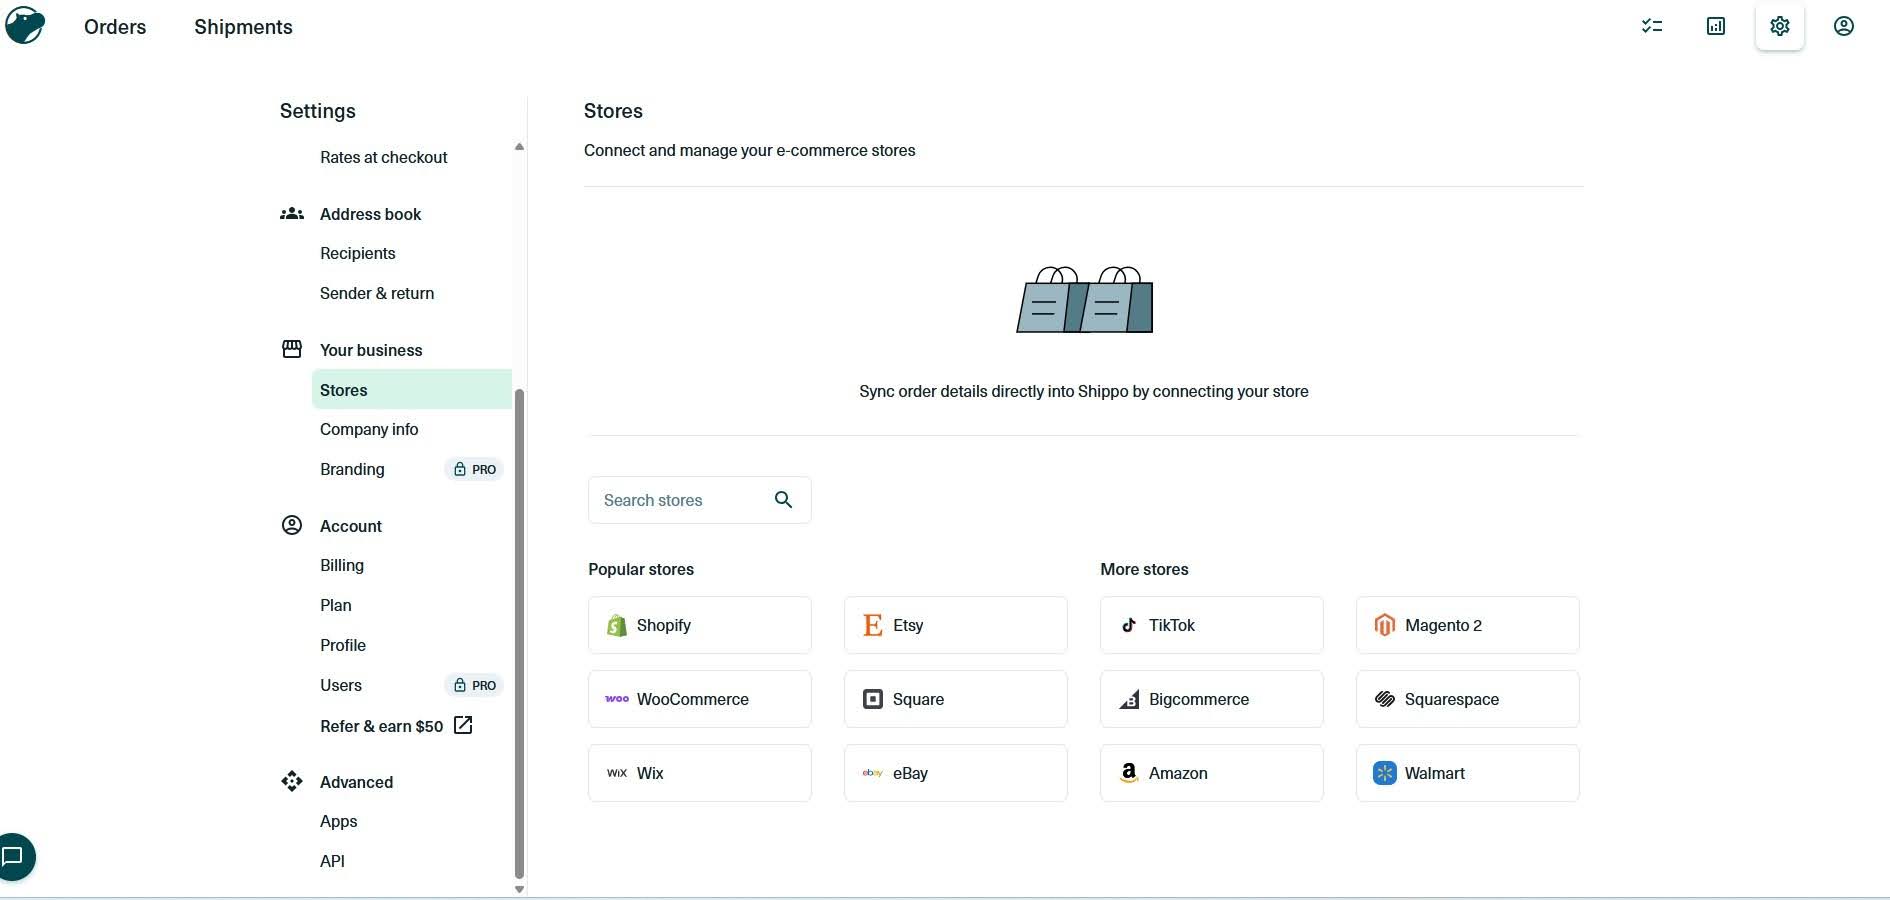Image resolution: width=1890 pixels, height=900 pixels.
Task: Click the 'Your business' section label
Action: click(371, 350)
